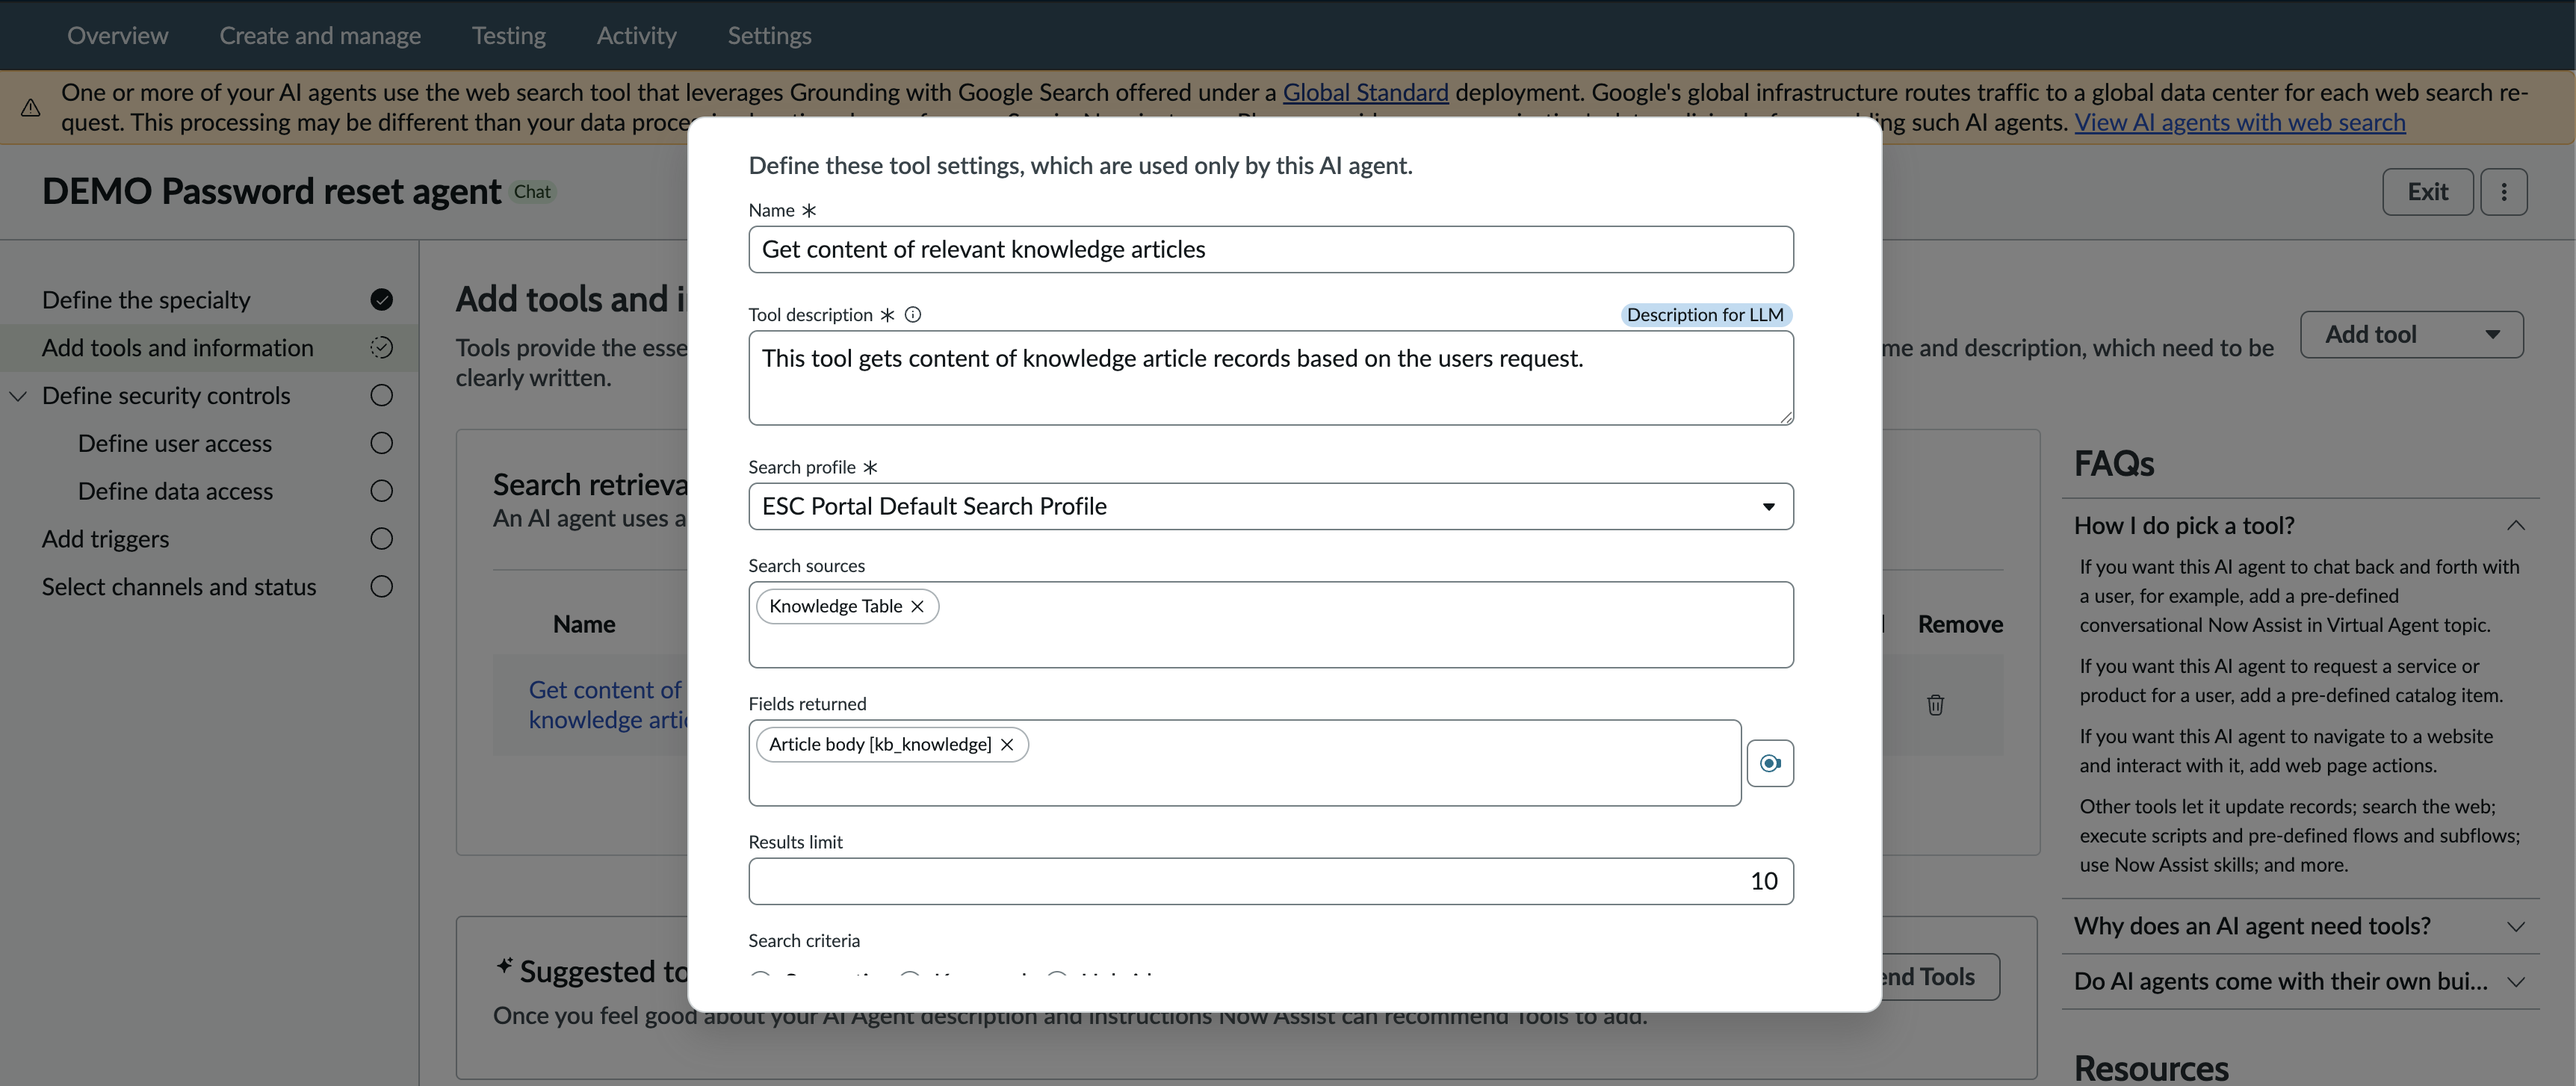The width and height of the screenshot is (2576, 1086).
Task: Collapse the Define security controls tree section
Action: 18,396
